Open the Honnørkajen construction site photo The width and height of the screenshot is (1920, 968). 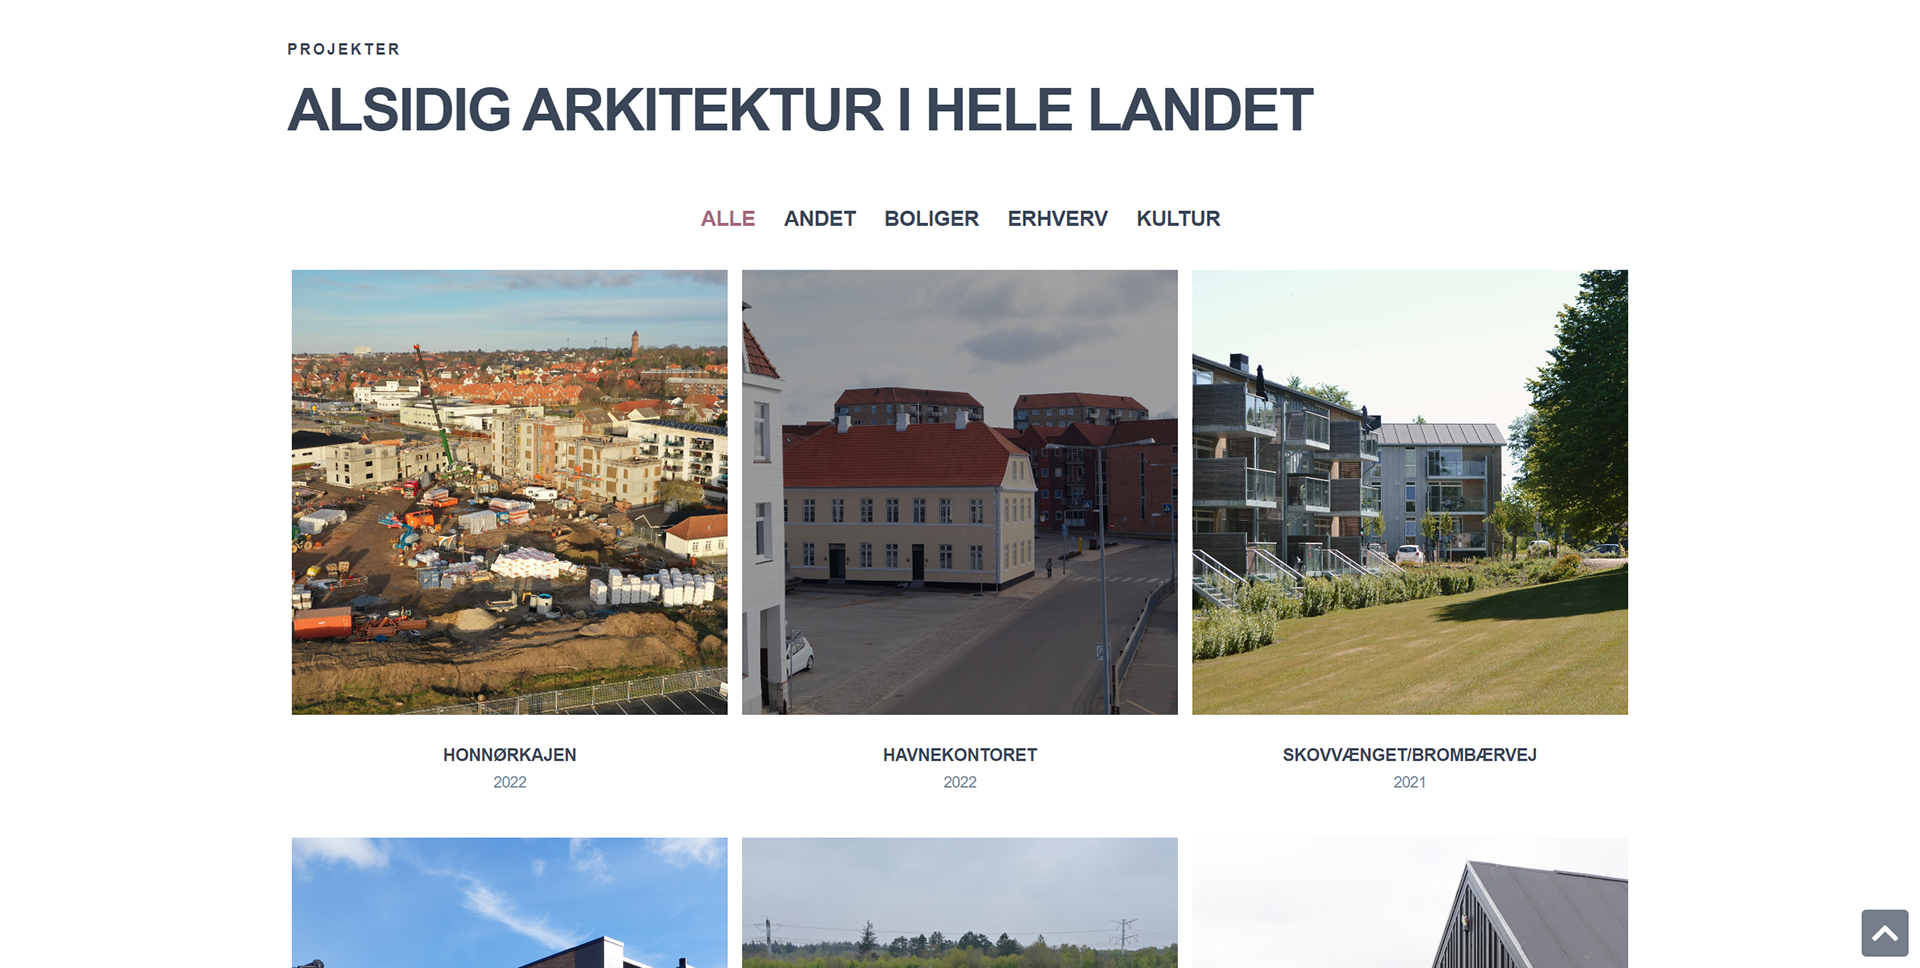click(510, 492)
